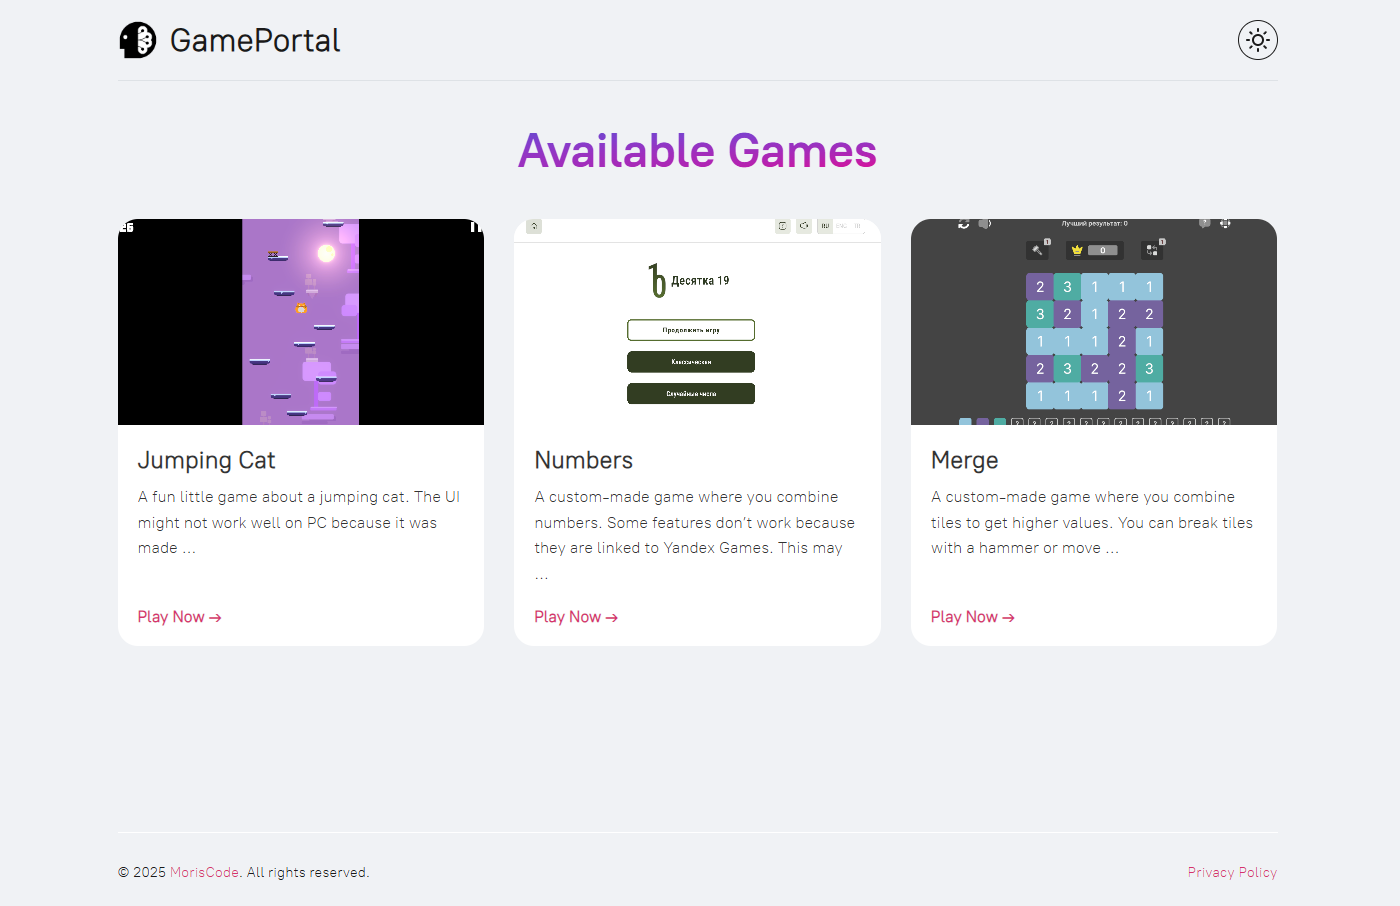Click the pause icon in Jumping Cat preview
The height and width of the screenshot is (906, 1400).
(475, 227)
